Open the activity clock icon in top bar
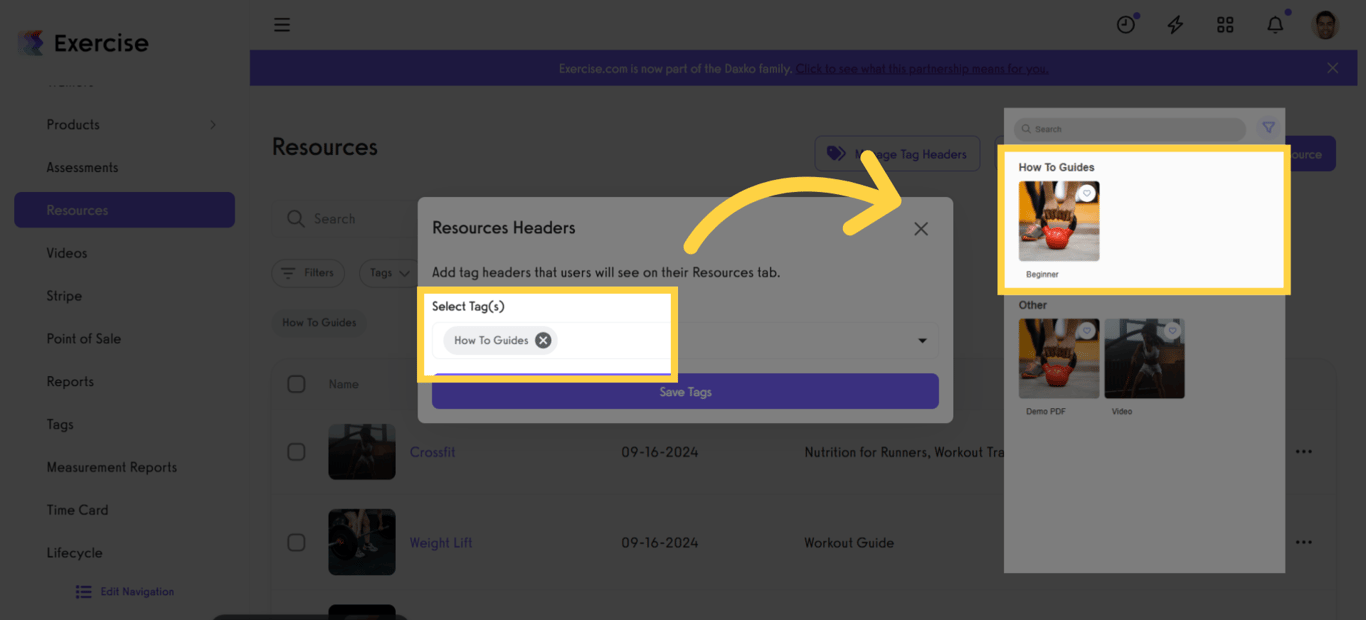 click(x=1126, y=24)
